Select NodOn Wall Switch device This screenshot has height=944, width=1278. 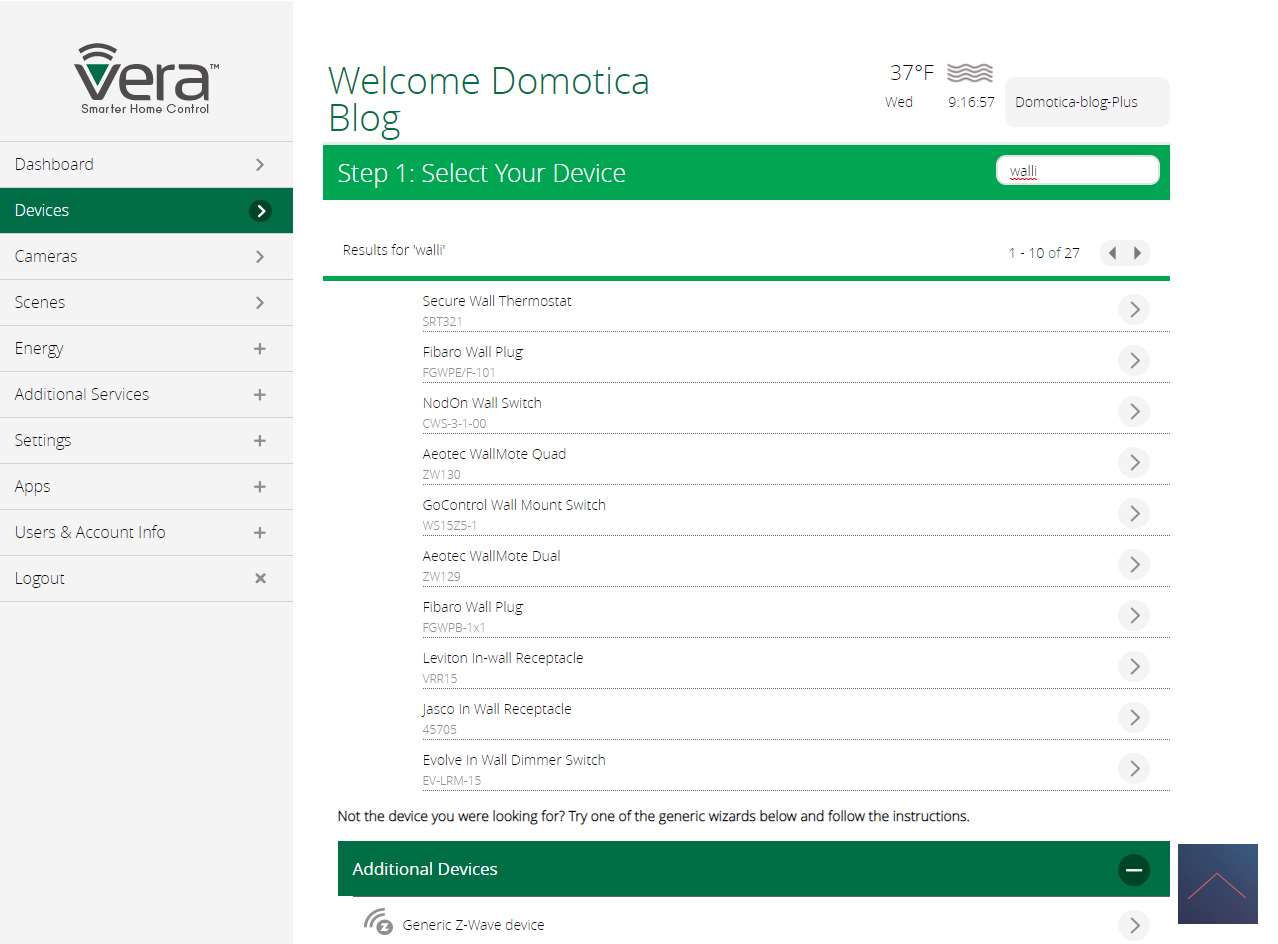click(x=482, y=403)
